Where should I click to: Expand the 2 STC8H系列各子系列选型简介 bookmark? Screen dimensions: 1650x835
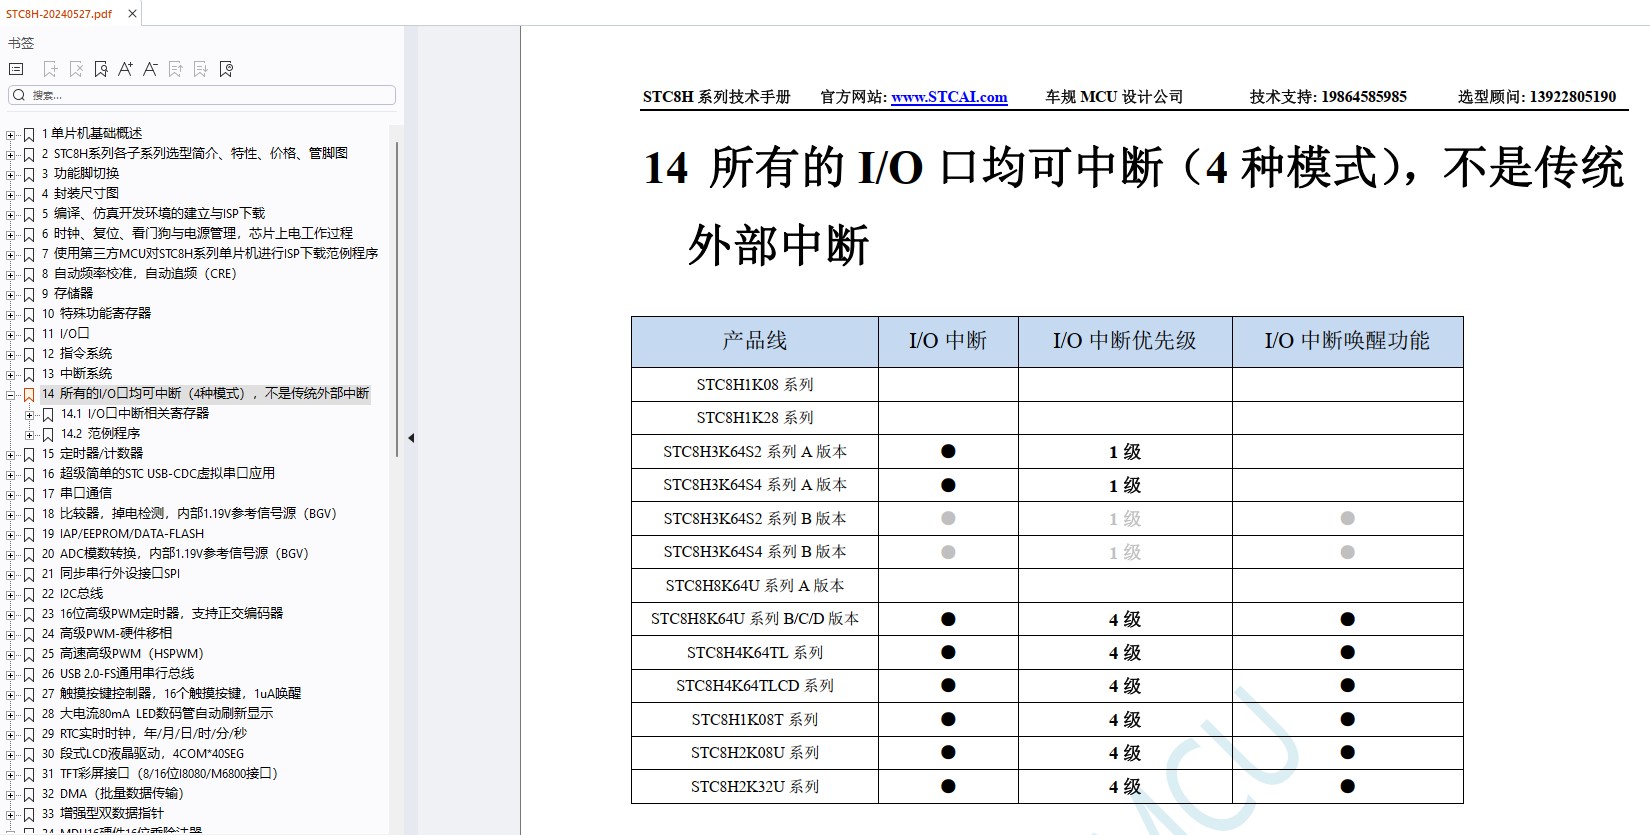pos(11,154)
